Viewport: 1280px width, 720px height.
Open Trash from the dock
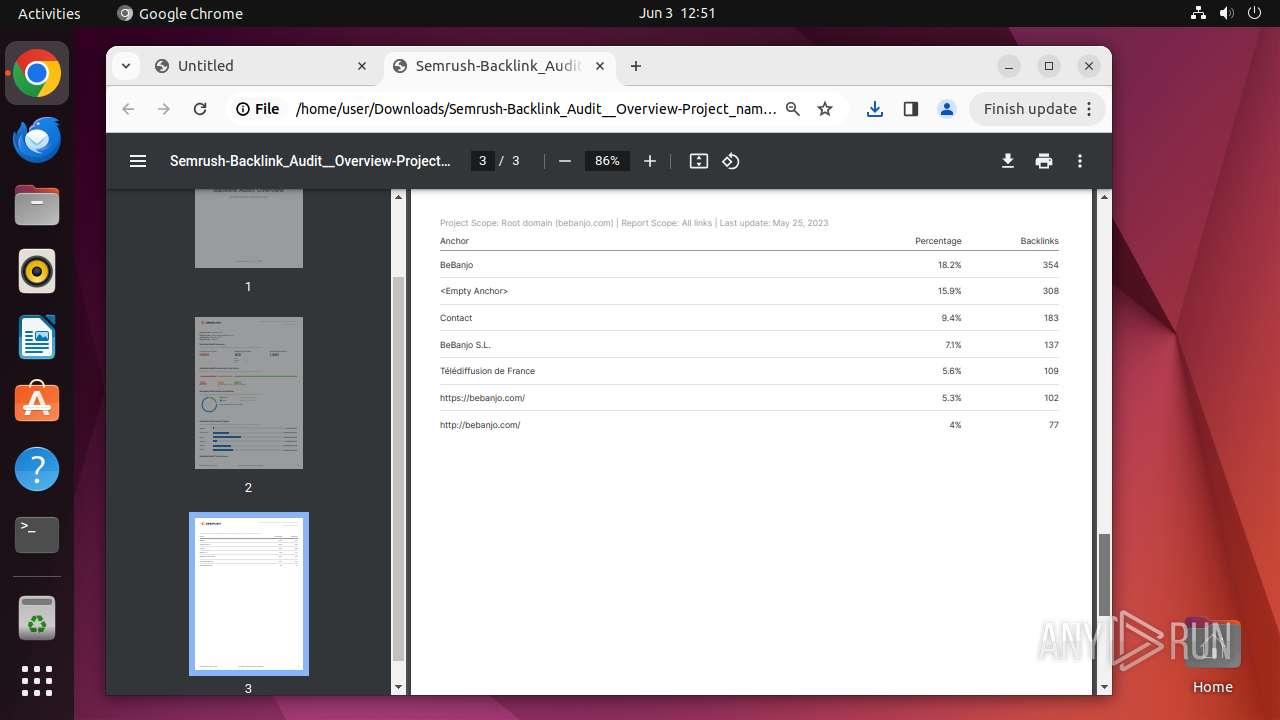[37, 618]
